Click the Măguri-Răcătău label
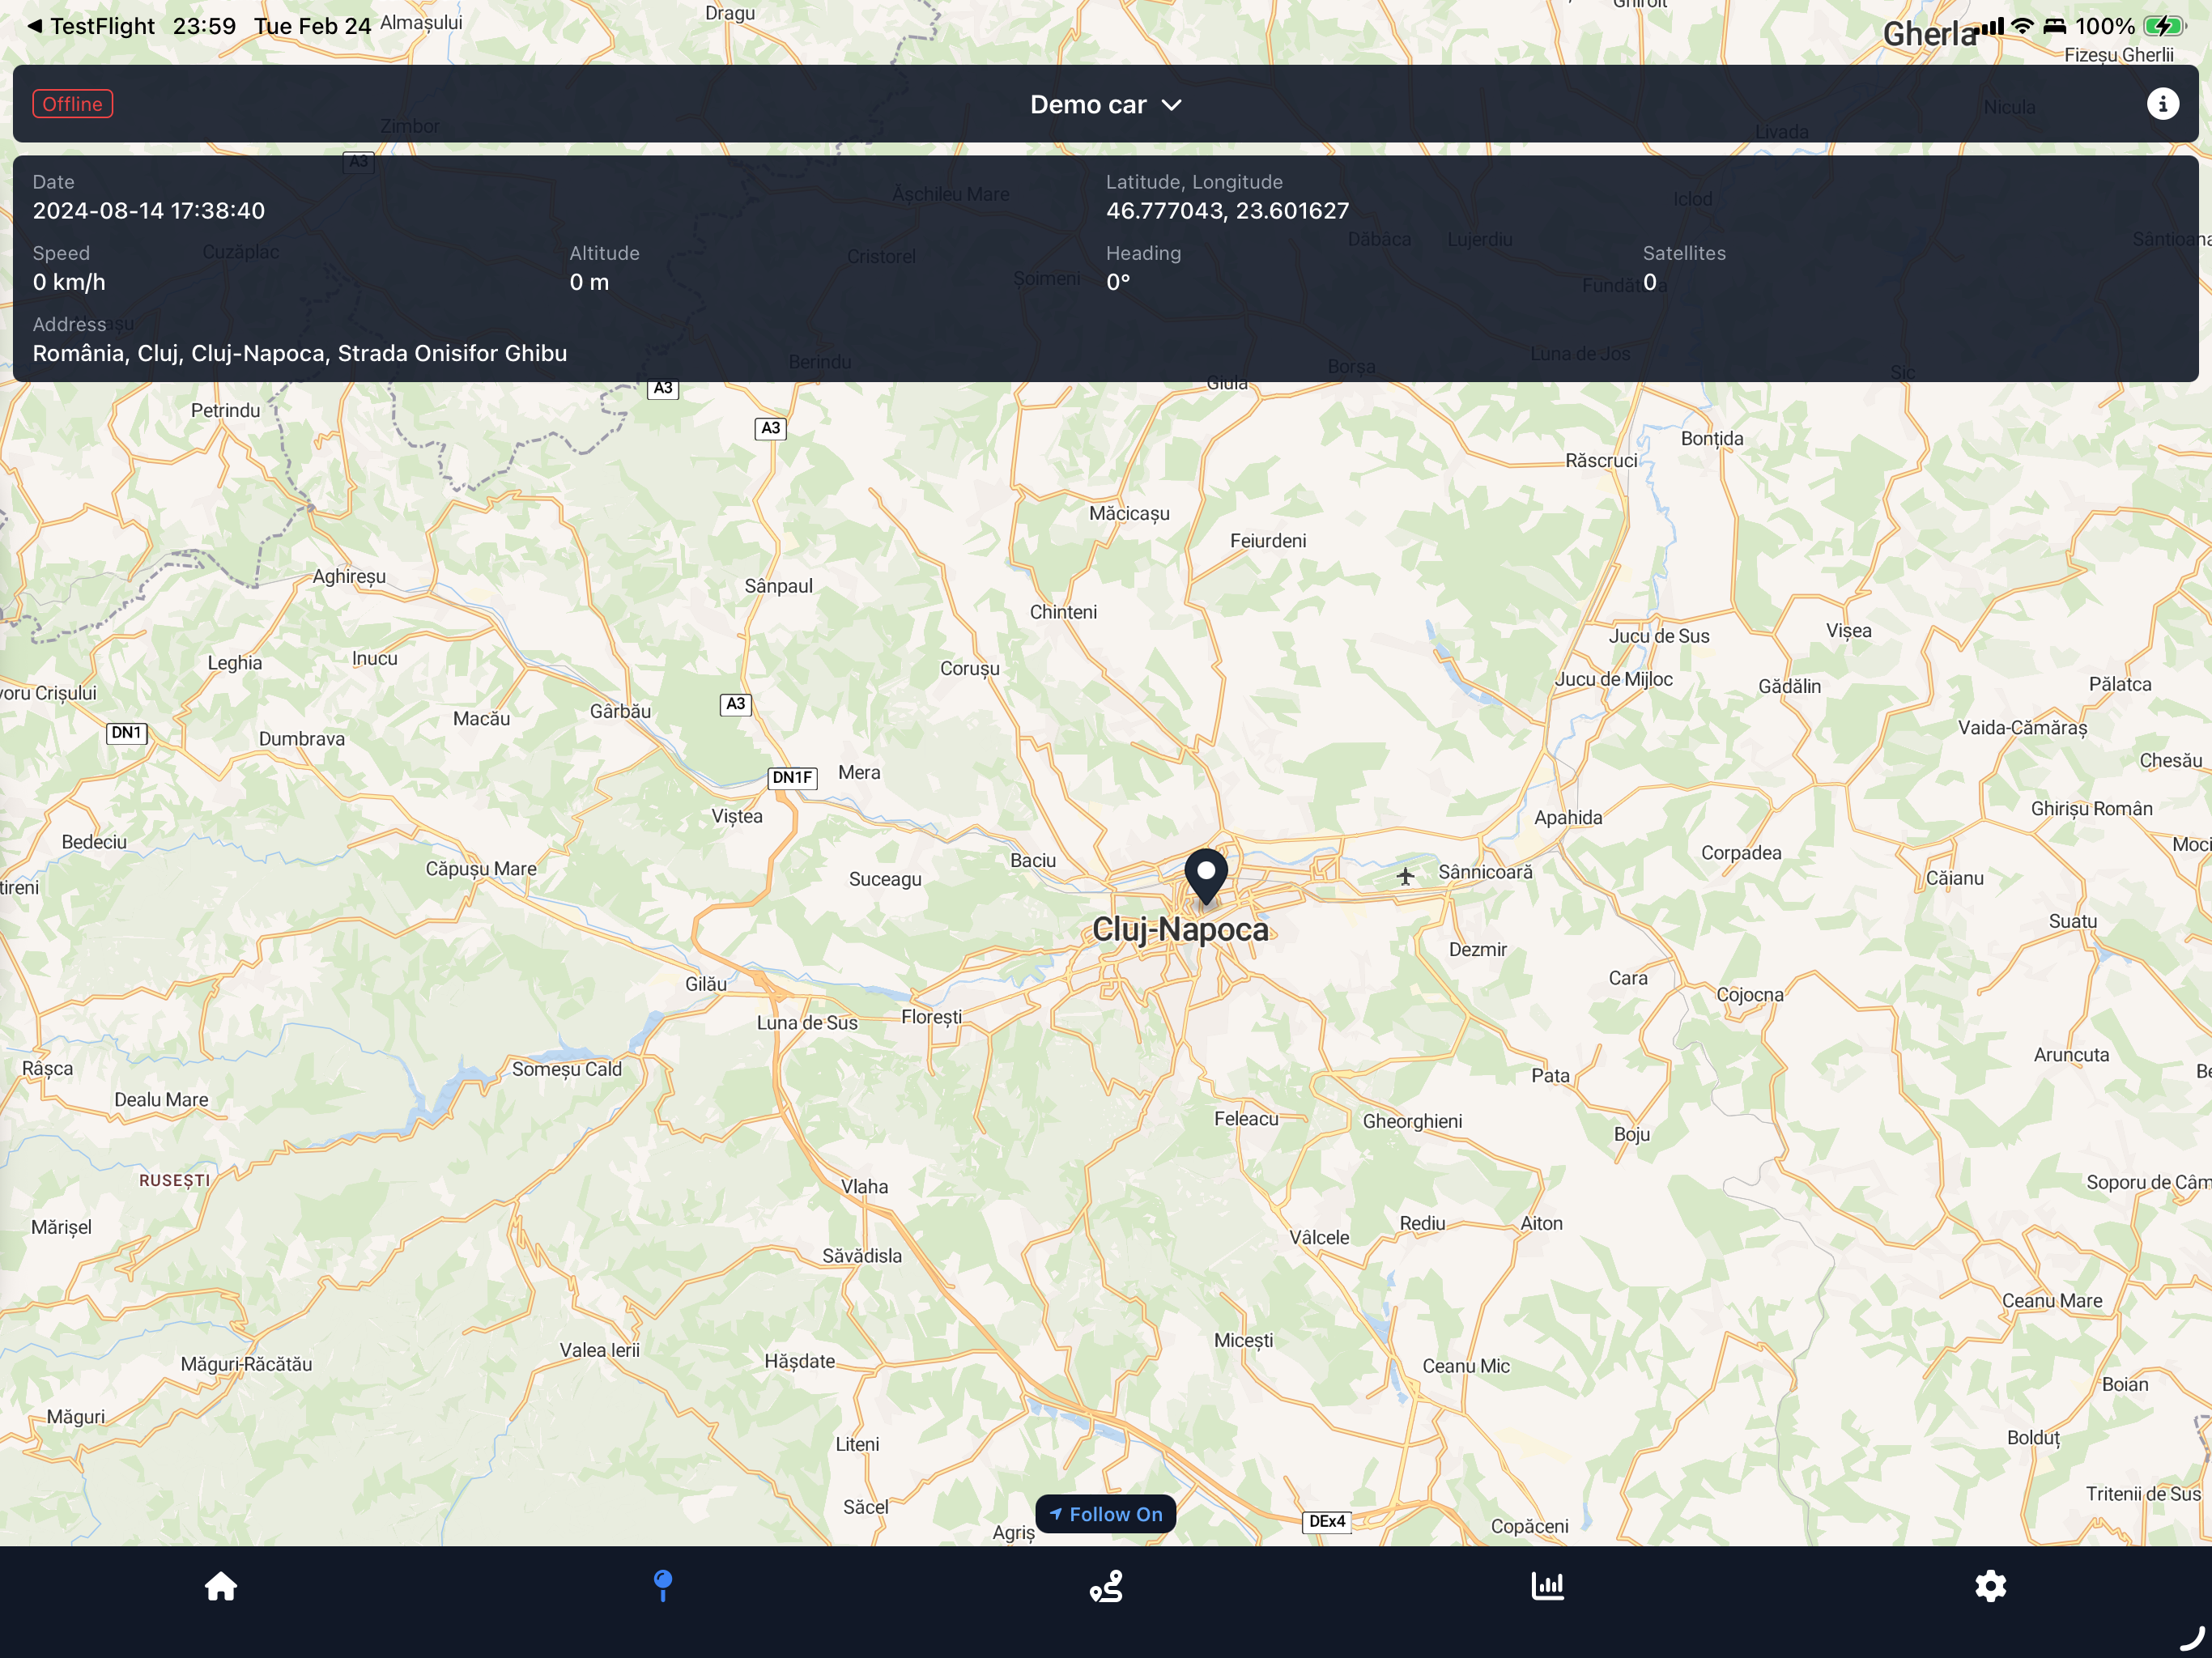This screenshot has height=1658, width=2212. pos(246,1365)
